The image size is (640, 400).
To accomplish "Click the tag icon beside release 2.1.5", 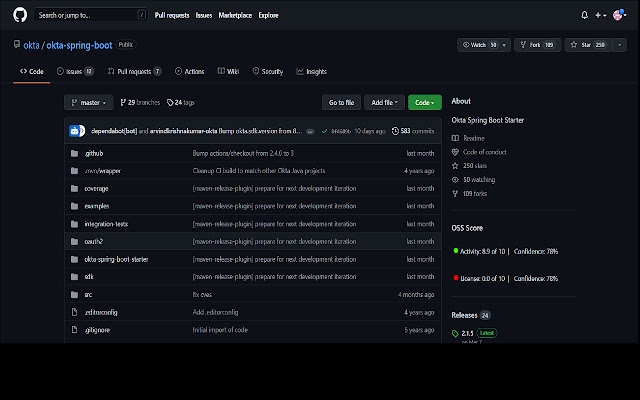I will point(455,333).
